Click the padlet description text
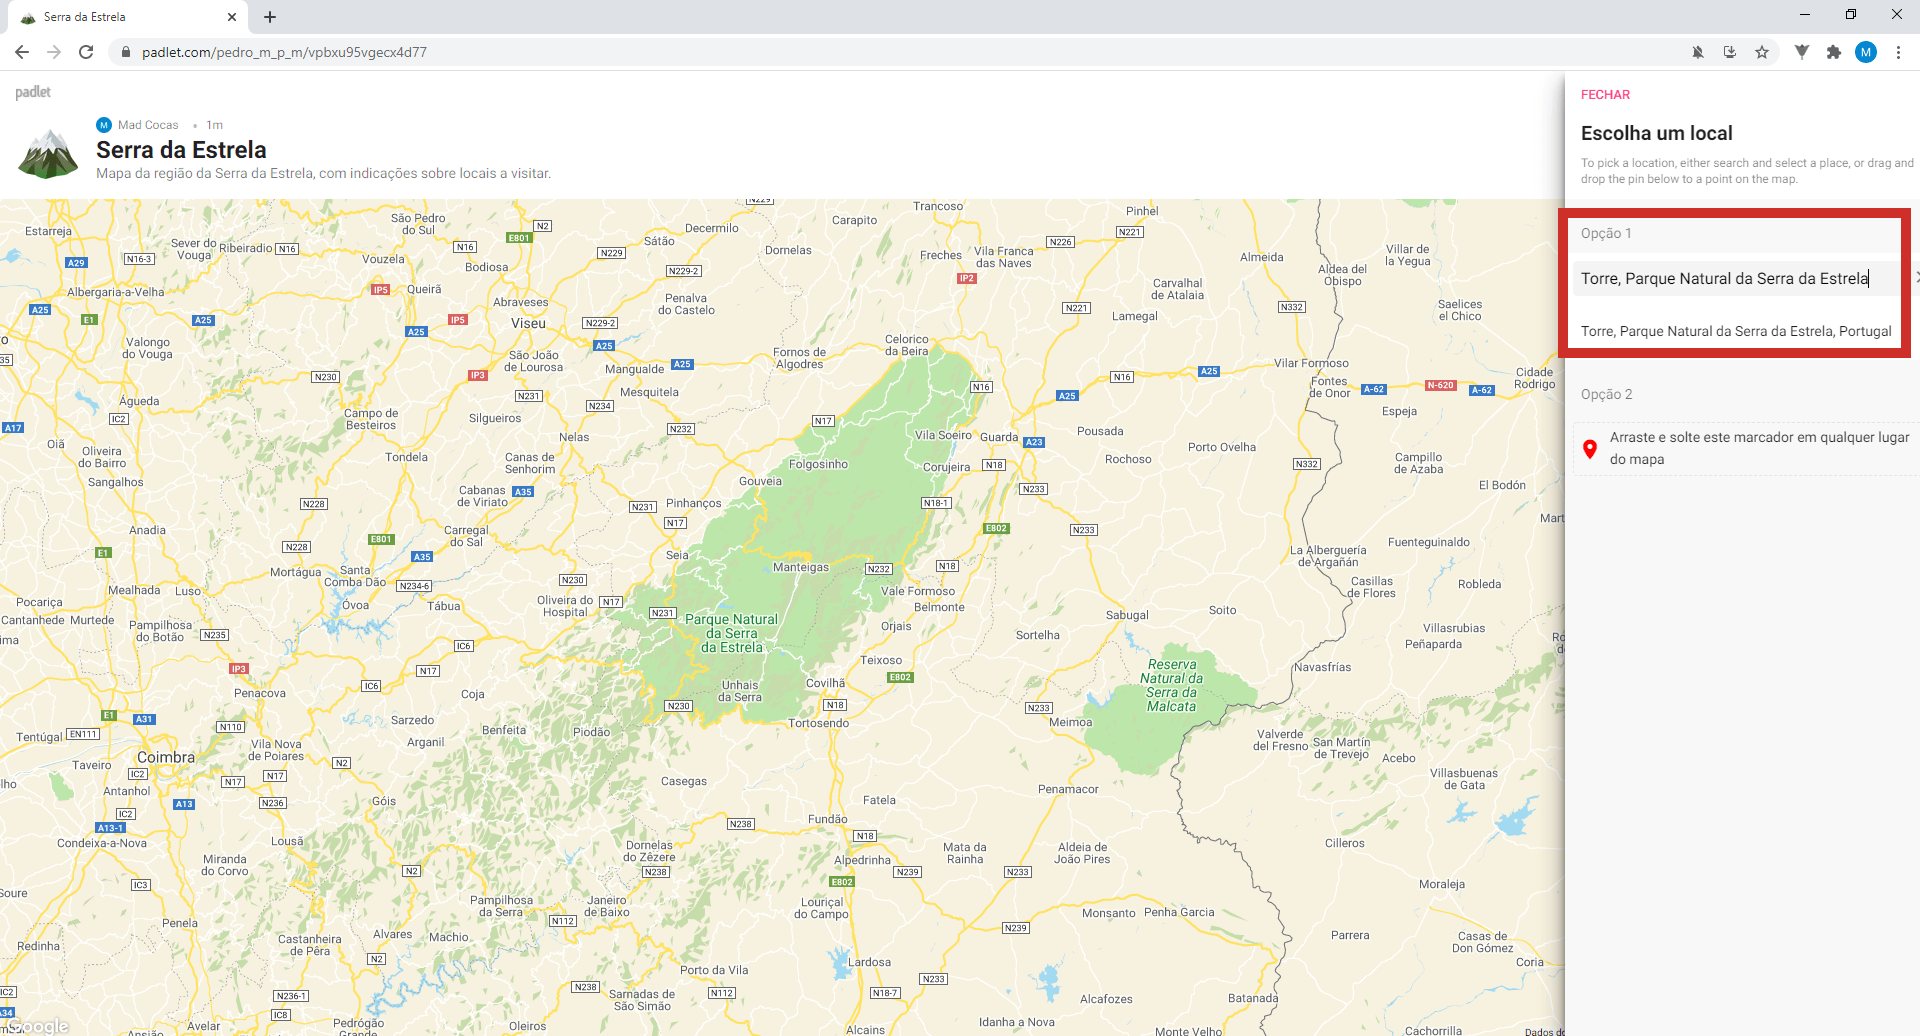 323,174
